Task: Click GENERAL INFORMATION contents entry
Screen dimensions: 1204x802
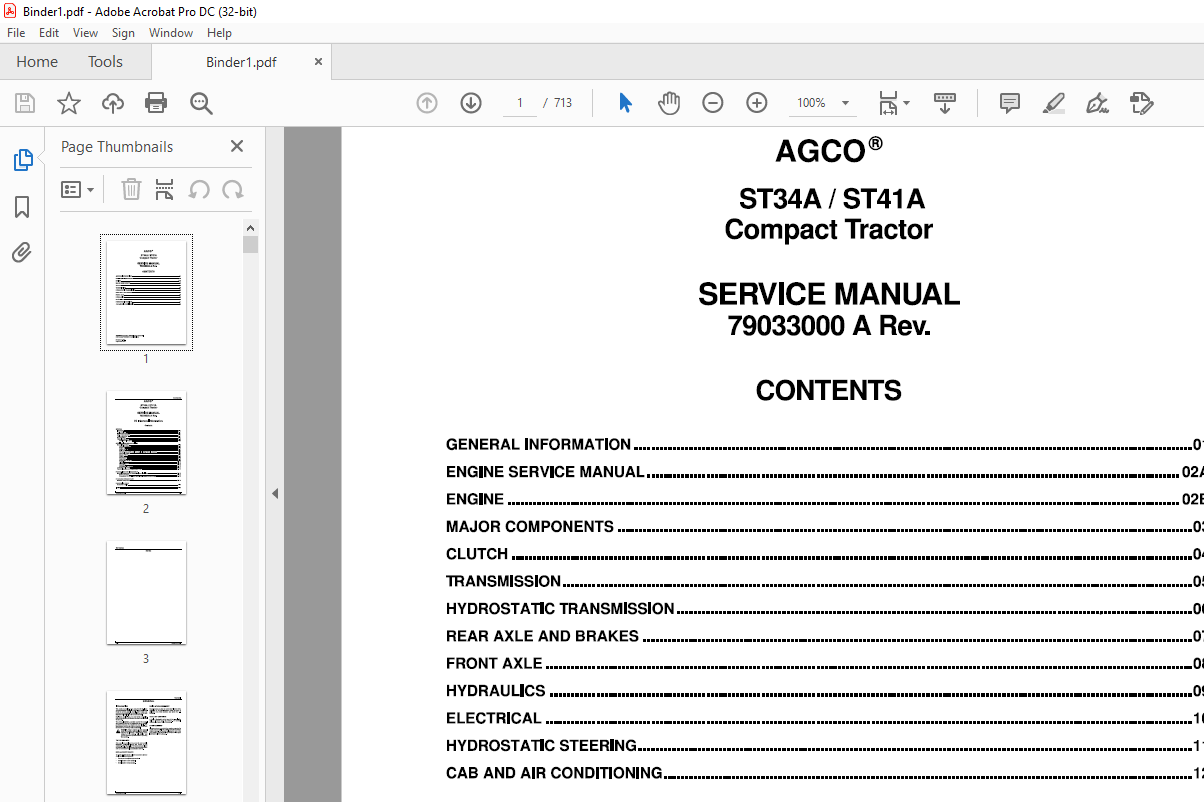Action: pyautogui.click(x=538, y=444)
